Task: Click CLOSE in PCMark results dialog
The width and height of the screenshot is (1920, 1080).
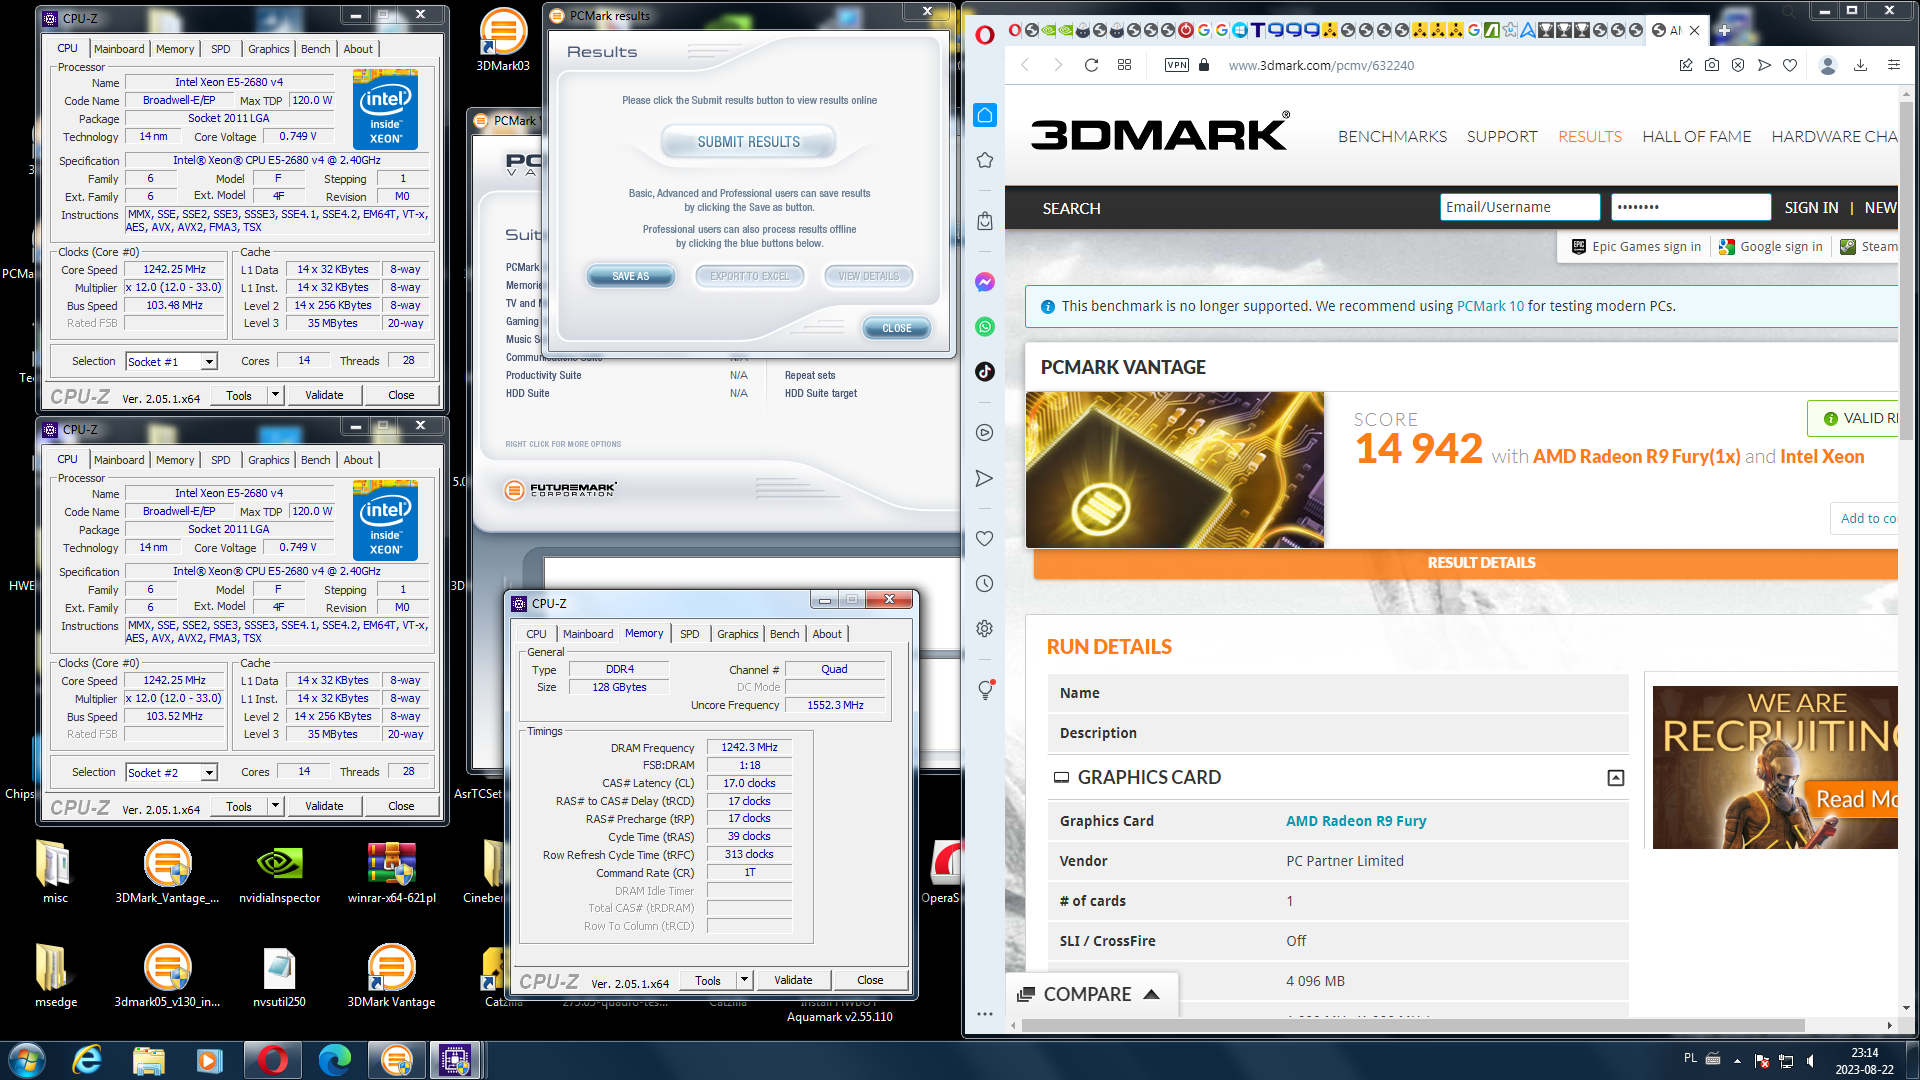Action: pyautogui.click(x=896, y=328)
